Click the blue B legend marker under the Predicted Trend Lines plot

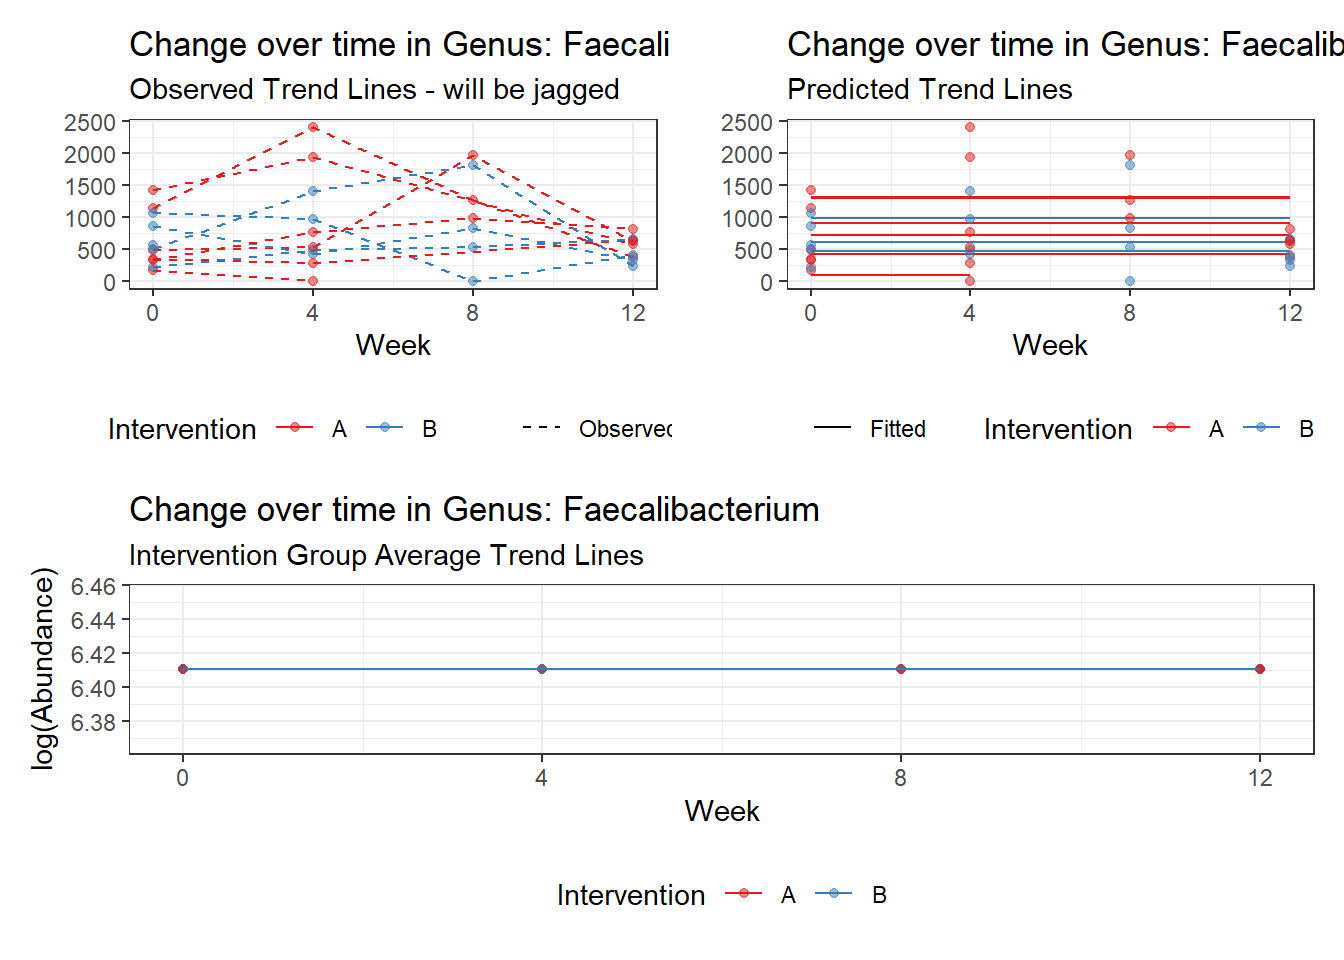(x=1261, y=428)
